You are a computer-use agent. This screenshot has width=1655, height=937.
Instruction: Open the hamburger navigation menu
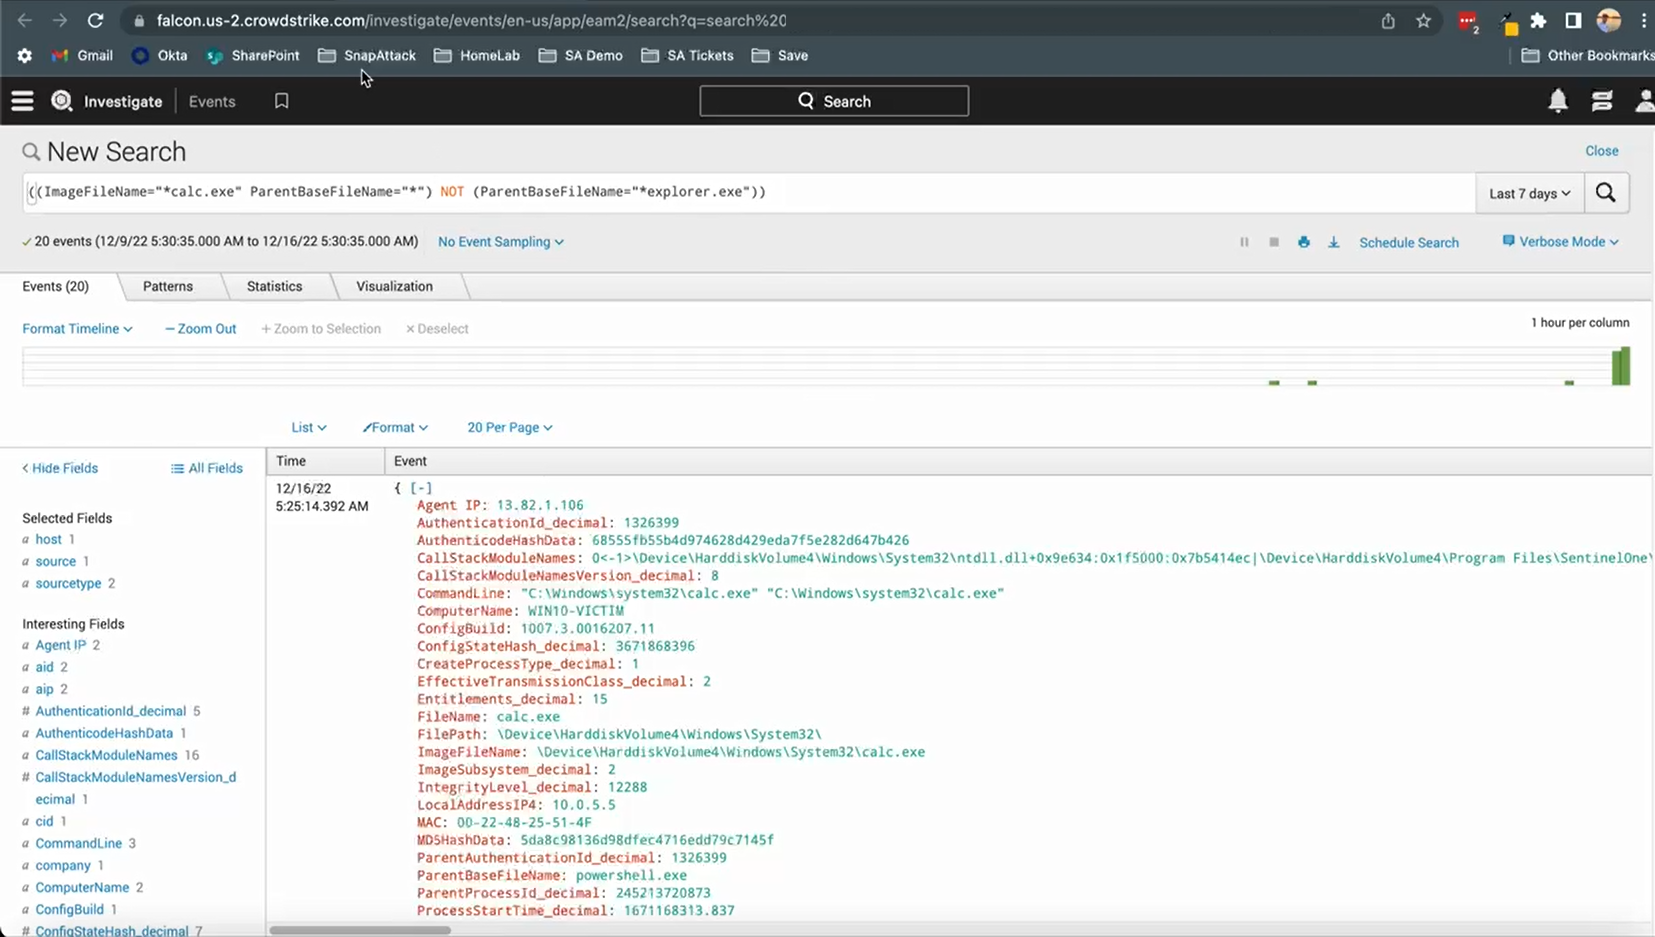point(22,101)
